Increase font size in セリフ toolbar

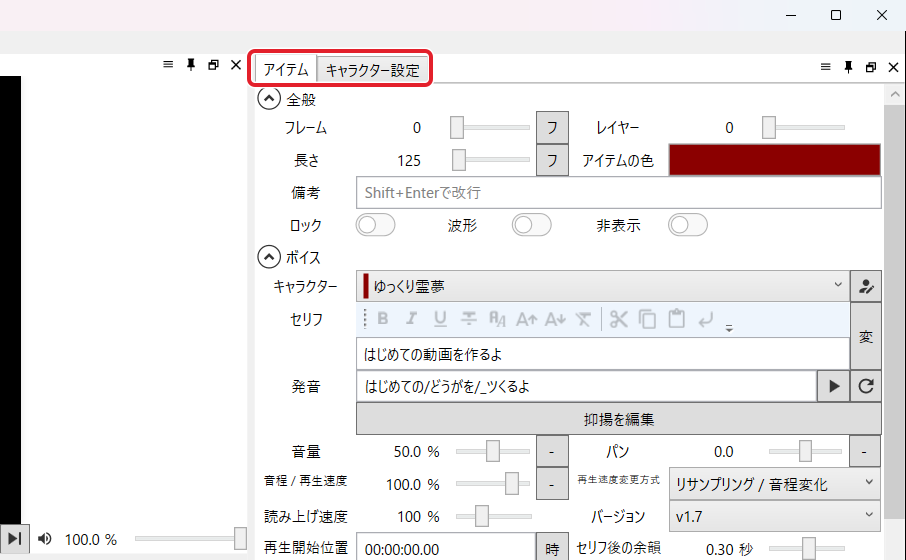tap(526, 318)
